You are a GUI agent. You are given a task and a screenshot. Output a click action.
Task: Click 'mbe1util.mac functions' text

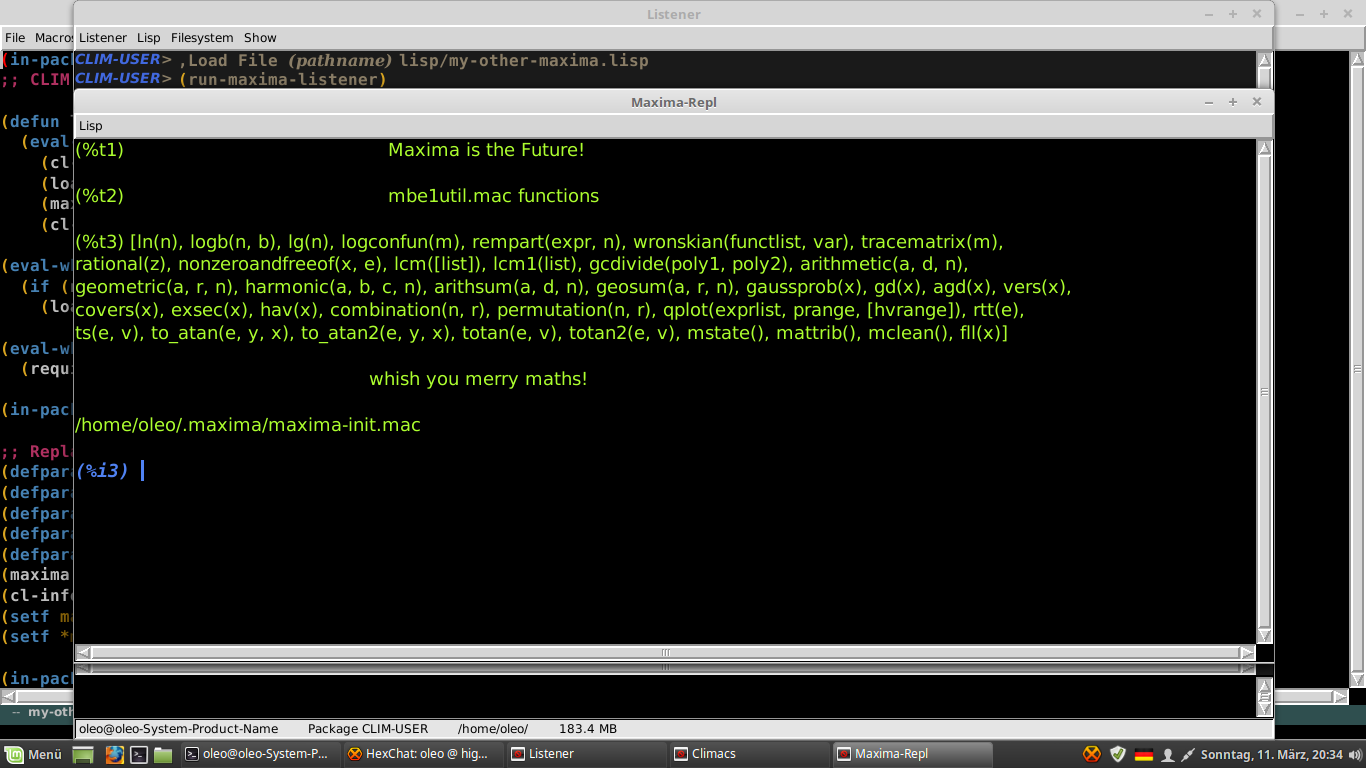494,196
